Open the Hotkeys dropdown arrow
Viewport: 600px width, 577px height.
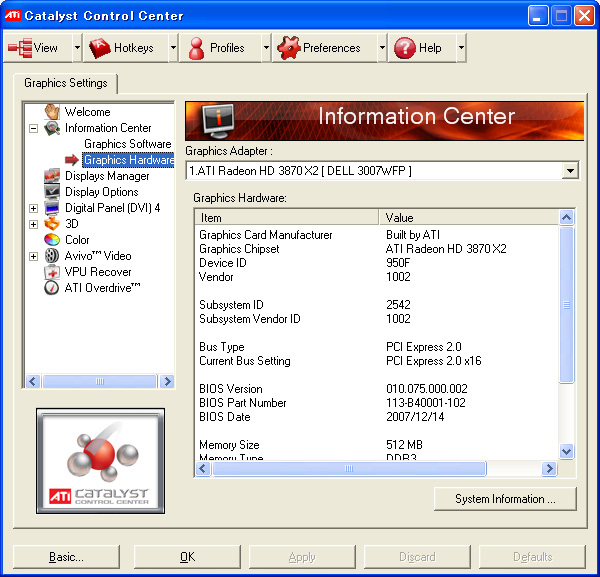173,47
